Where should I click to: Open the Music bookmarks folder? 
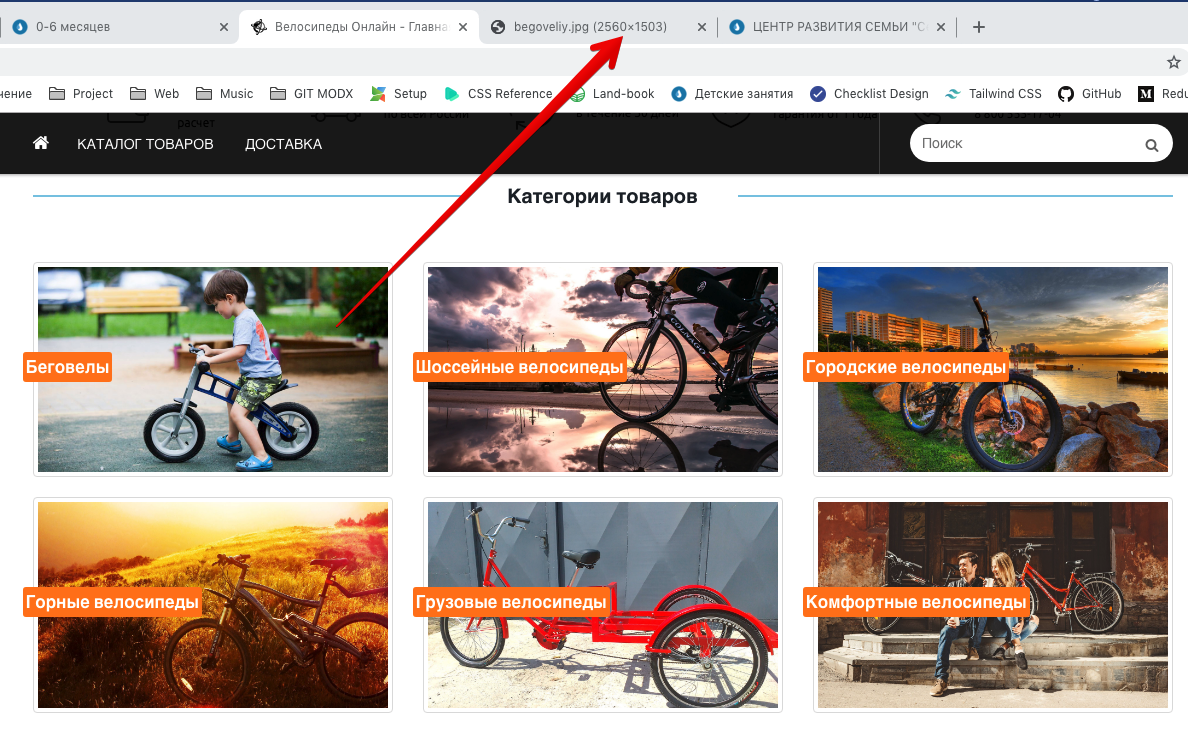[225, 94]
